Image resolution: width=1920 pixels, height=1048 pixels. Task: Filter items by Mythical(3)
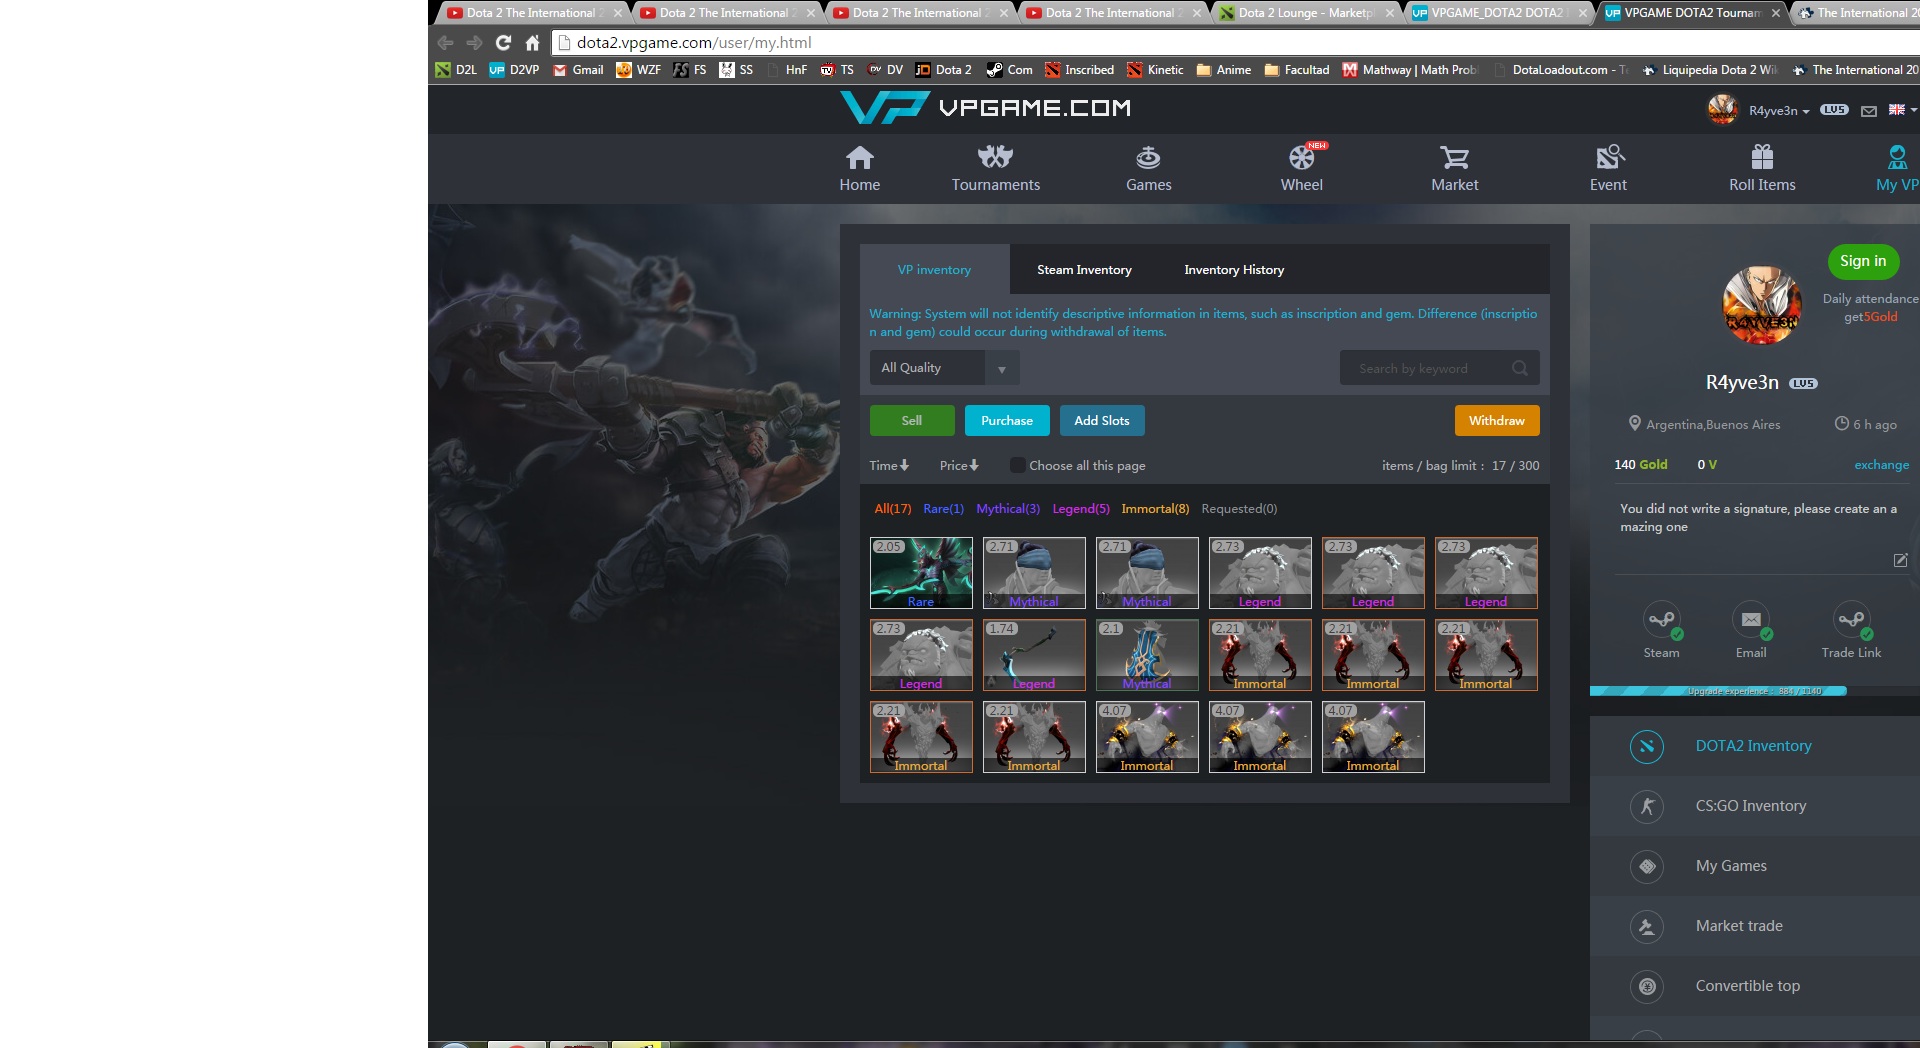point(1008,509)
